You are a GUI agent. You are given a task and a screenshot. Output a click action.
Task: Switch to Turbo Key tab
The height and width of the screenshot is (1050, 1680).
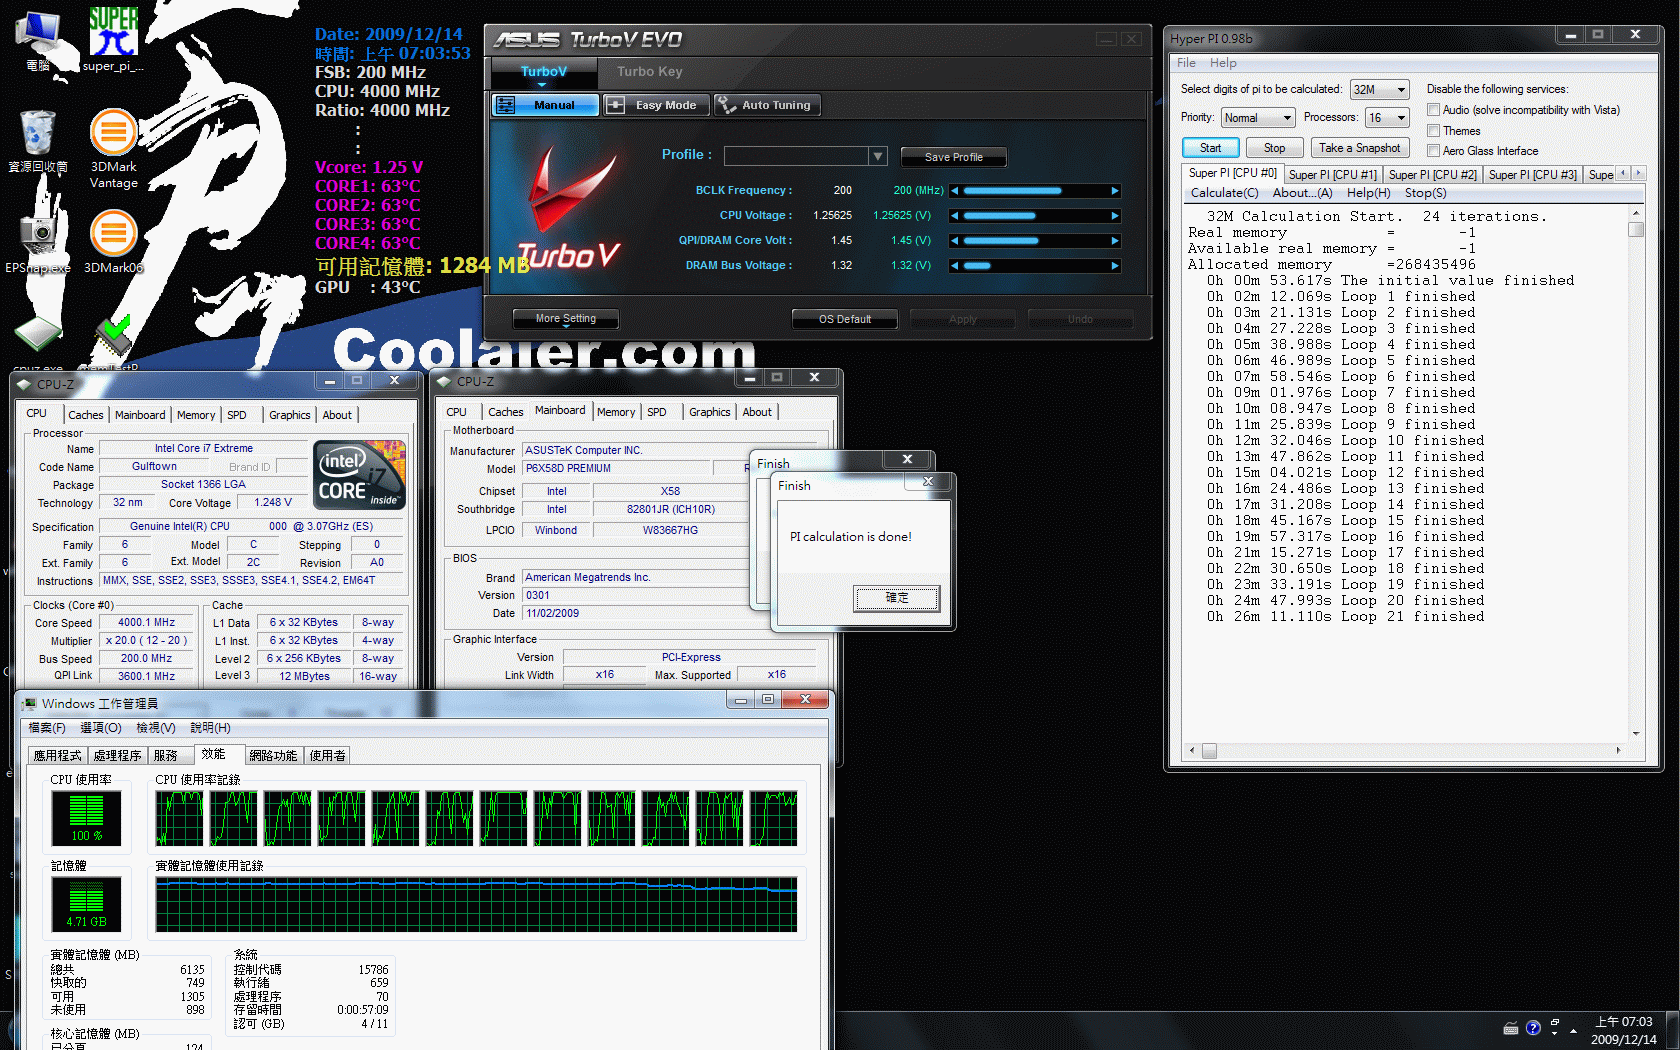pyautogui.click(x=650, y=72)
